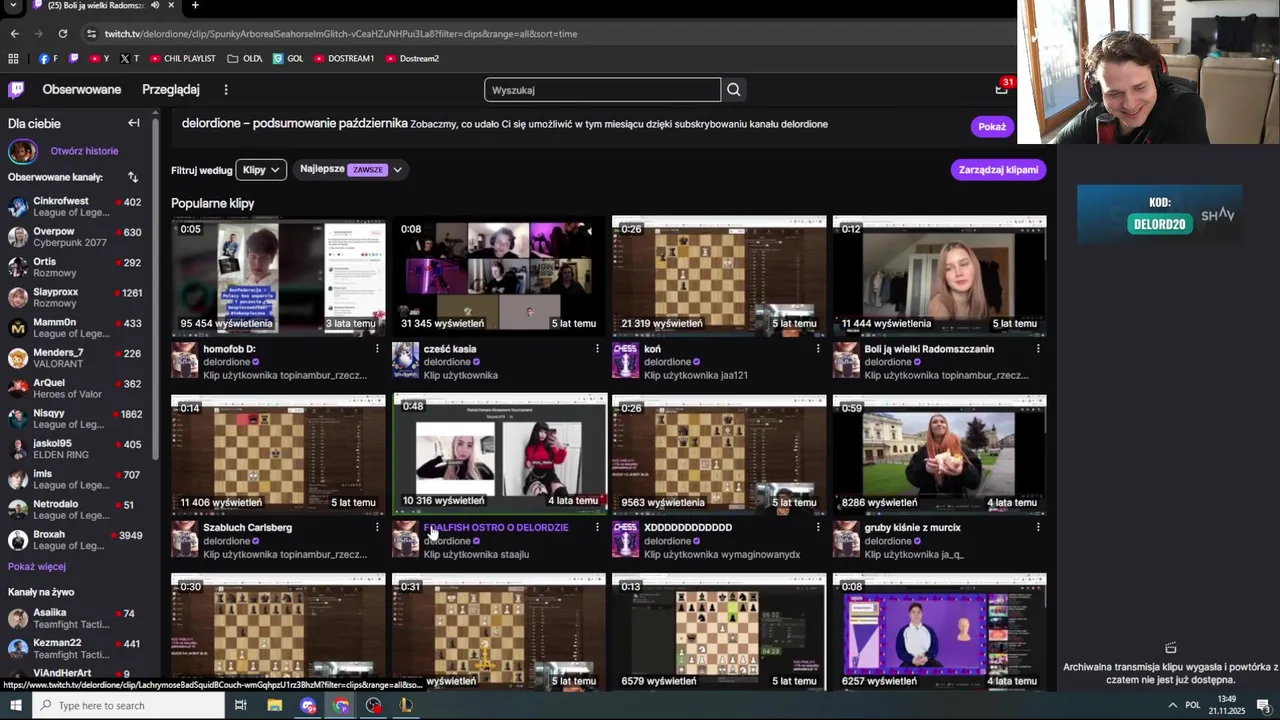
Task: Sort the followed channels list
Action: coord(132,177)
